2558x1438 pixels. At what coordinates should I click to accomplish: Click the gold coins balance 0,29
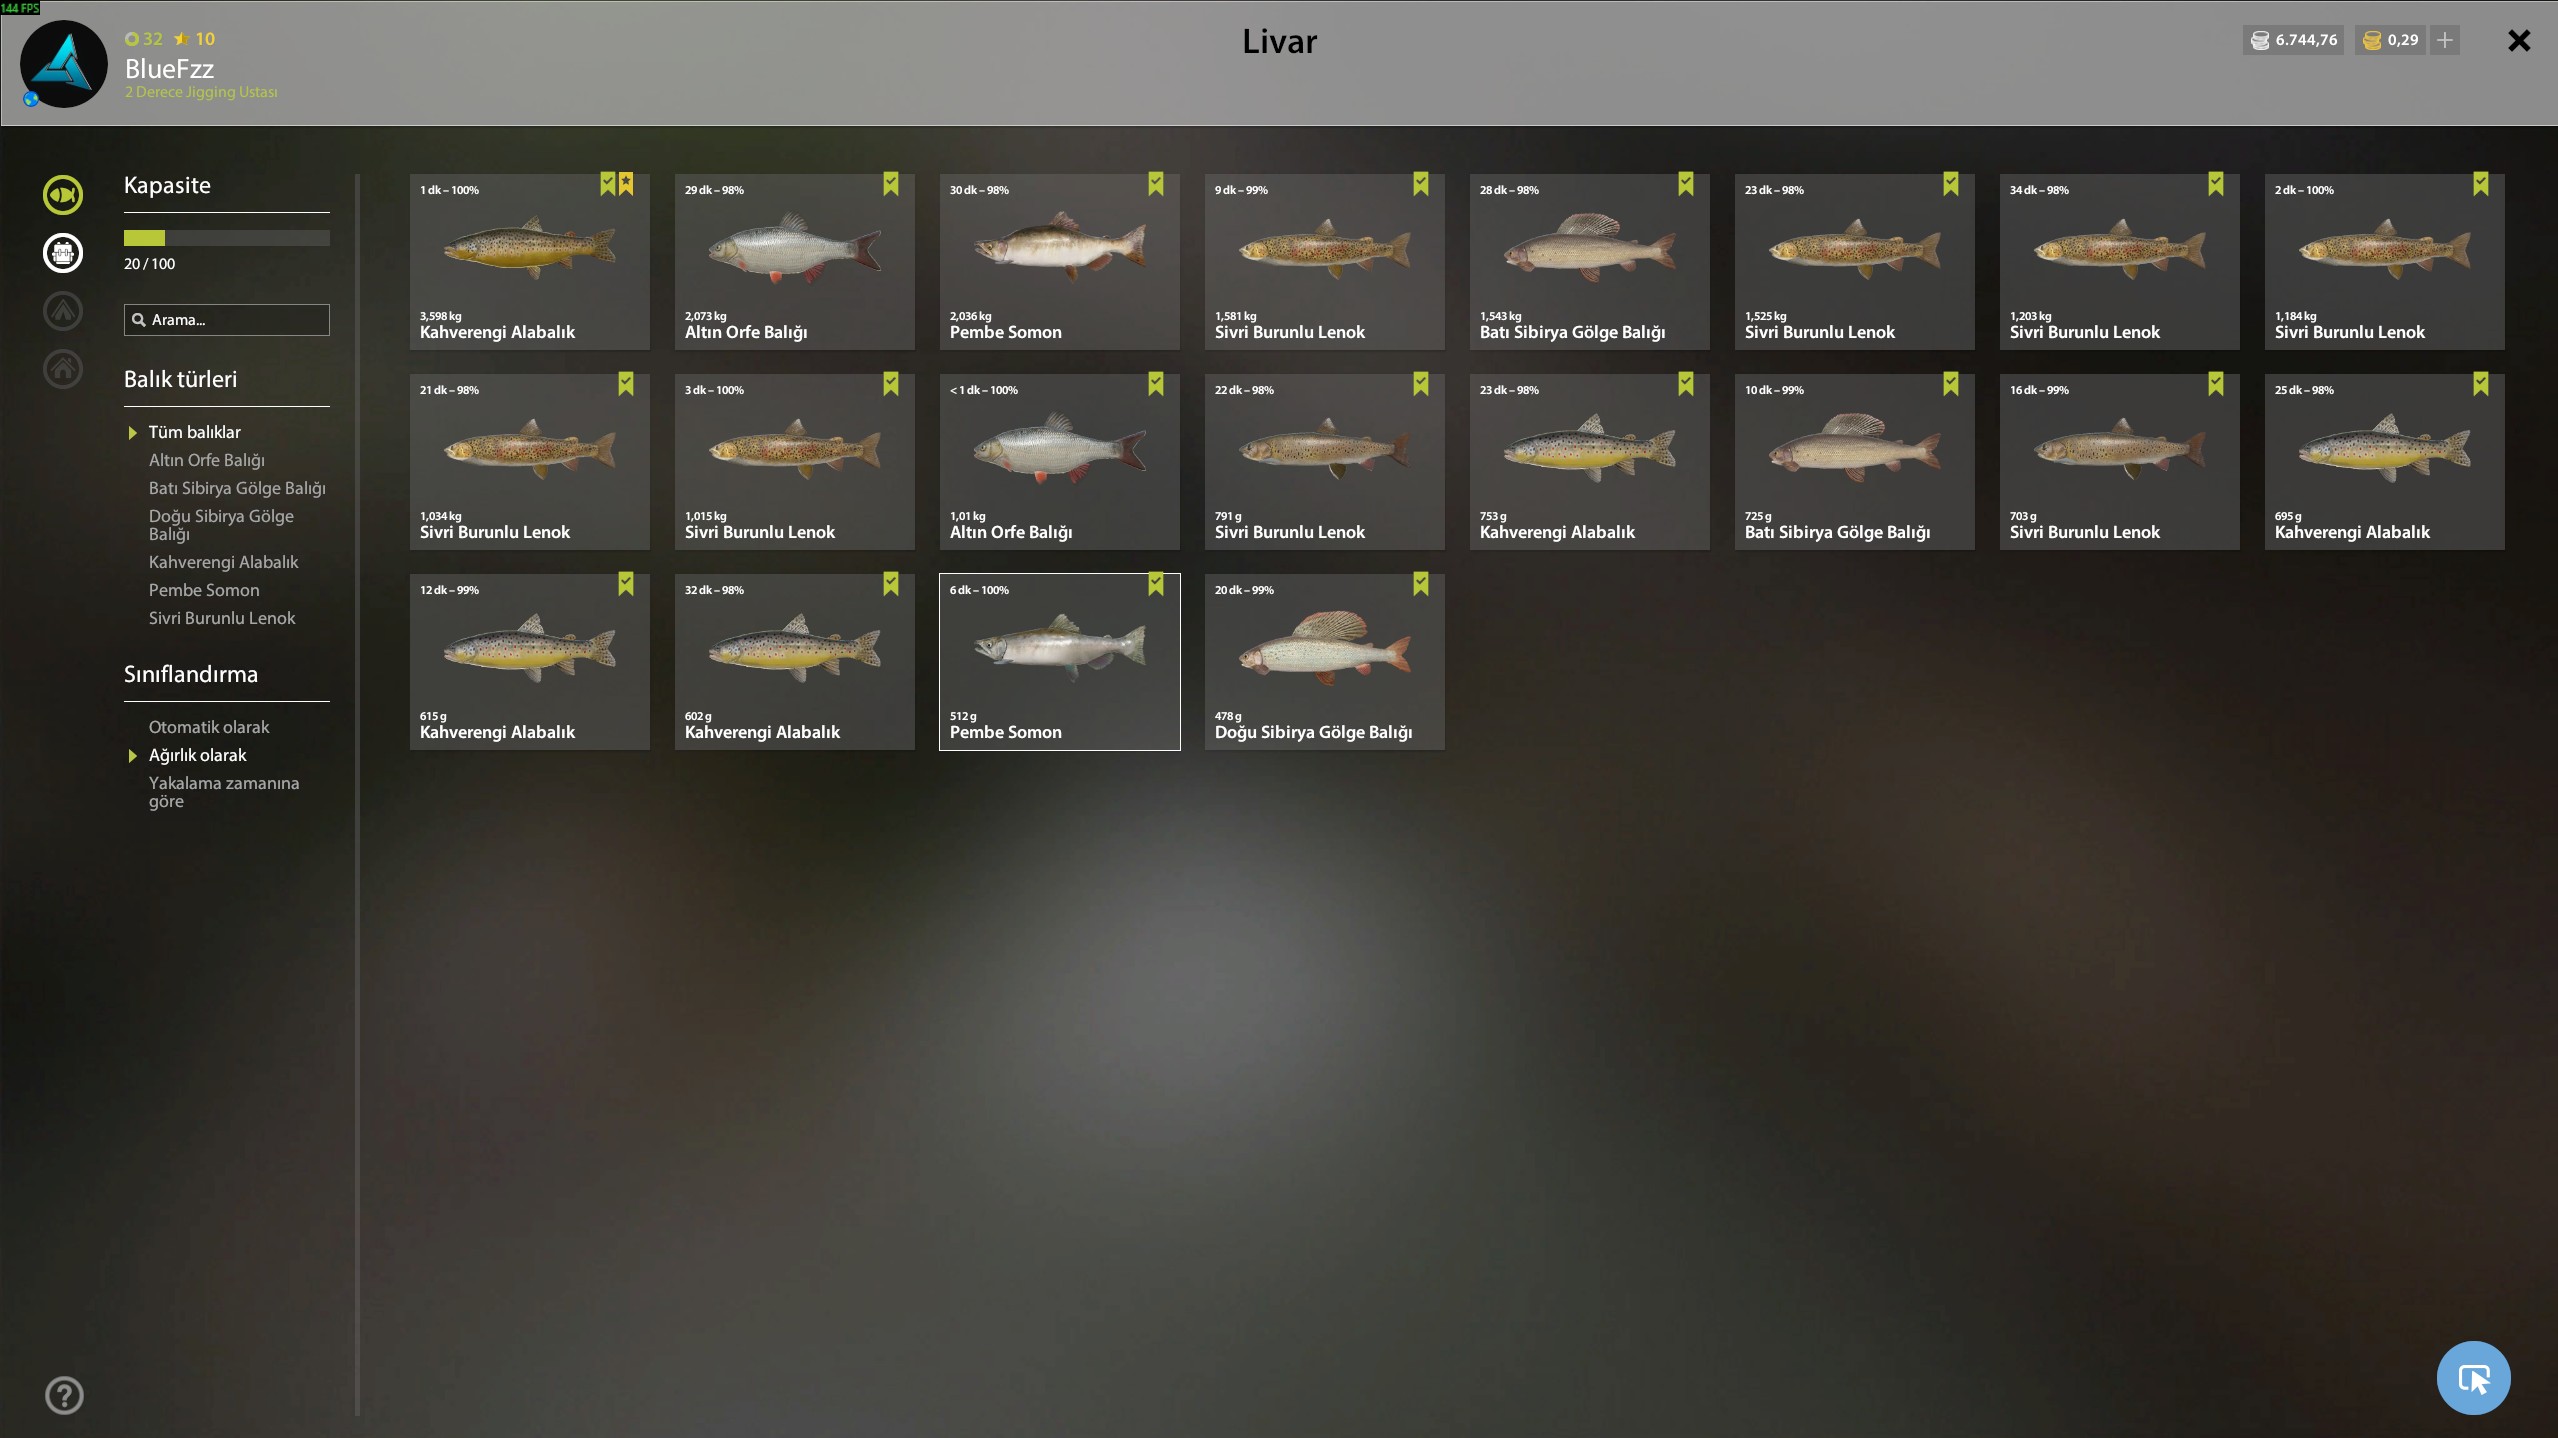click(2390, 40)
